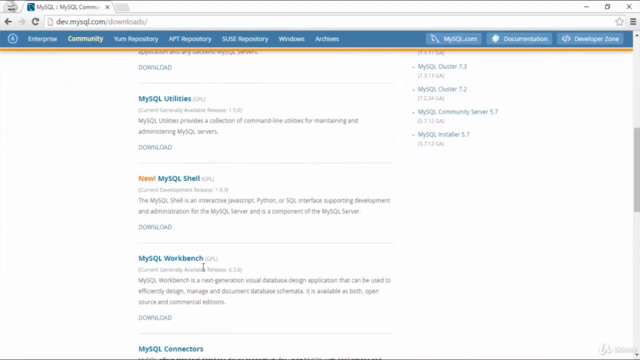
Task: Click DOWNLOAD under MySQL Utilities
Action: pyautogui.click(x=155, y=147)
